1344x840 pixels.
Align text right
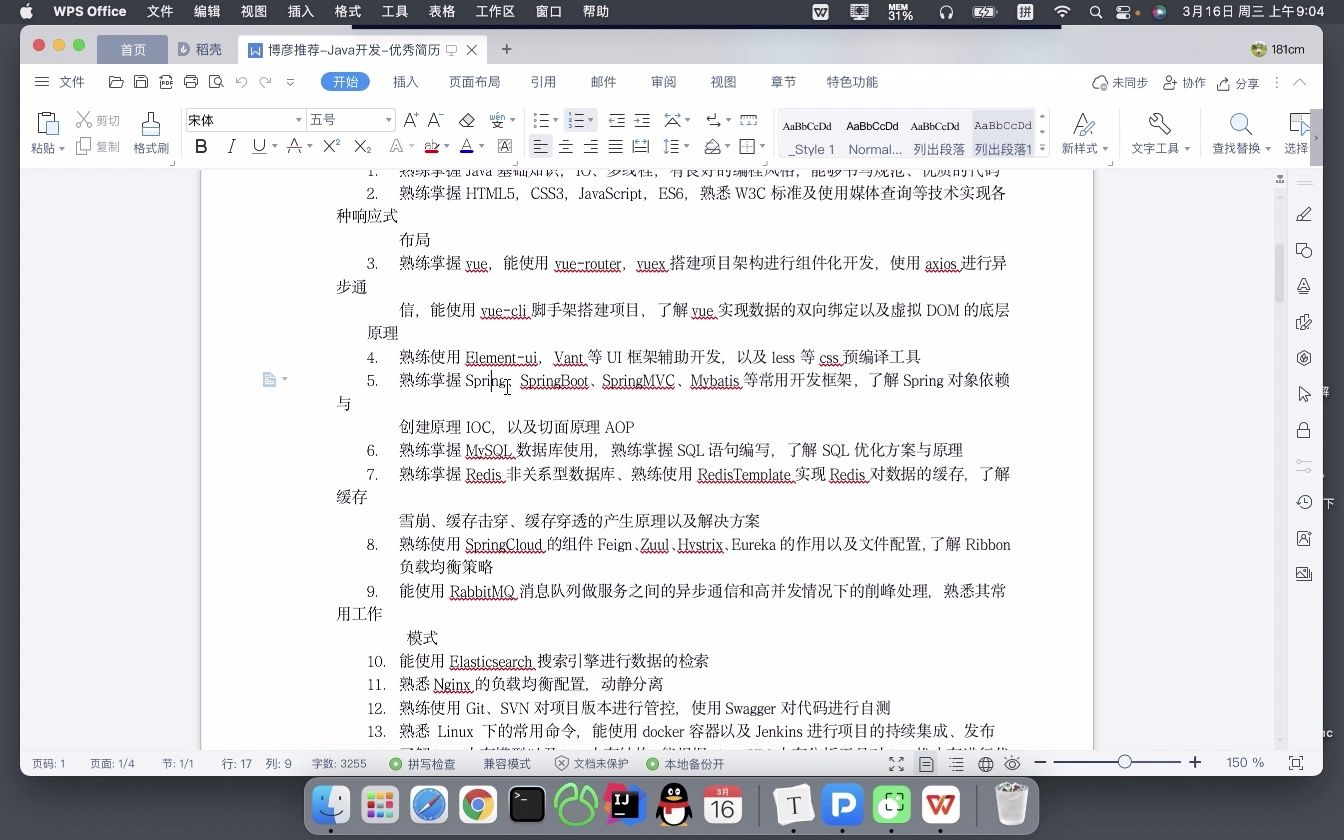[591, 147]
